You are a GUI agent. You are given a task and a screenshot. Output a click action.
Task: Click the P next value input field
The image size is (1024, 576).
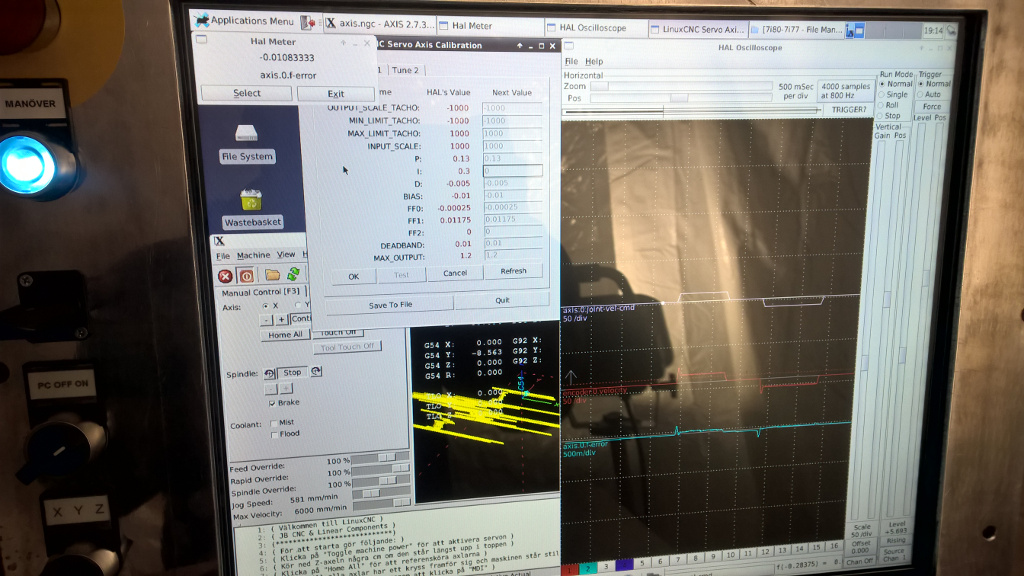[x=512, y=158]
